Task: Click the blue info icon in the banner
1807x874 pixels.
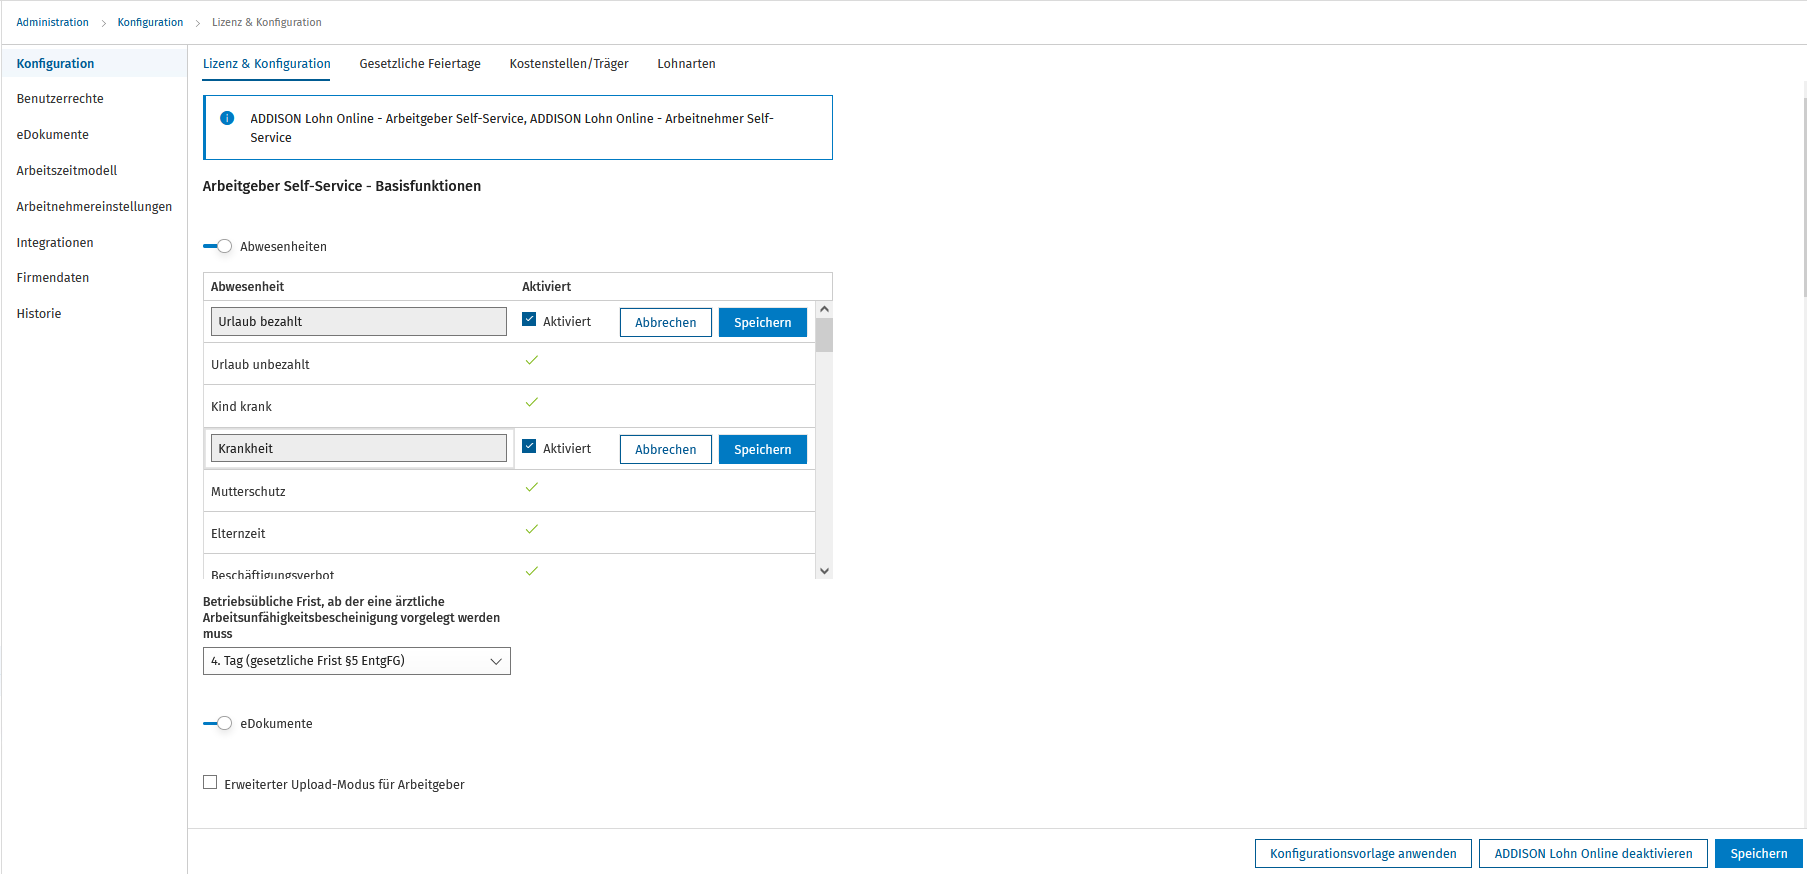Action: [227, 118]
